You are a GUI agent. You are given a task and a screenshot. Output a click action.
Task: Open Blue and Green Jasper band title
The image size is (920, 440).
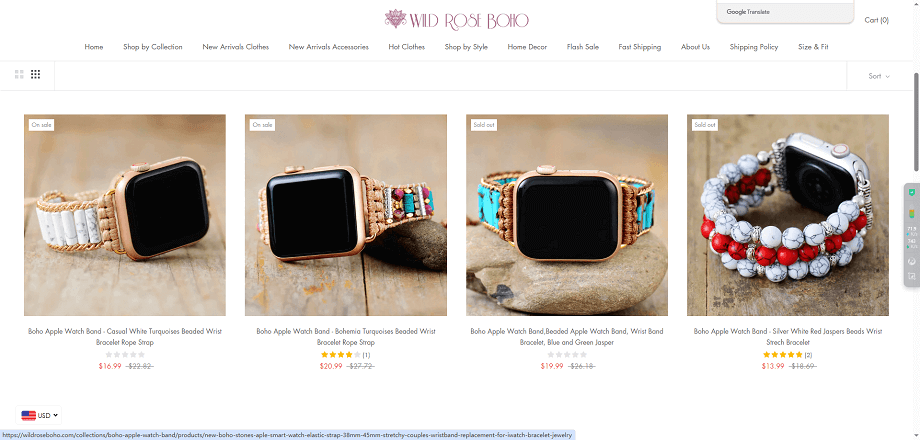point(567,337)
